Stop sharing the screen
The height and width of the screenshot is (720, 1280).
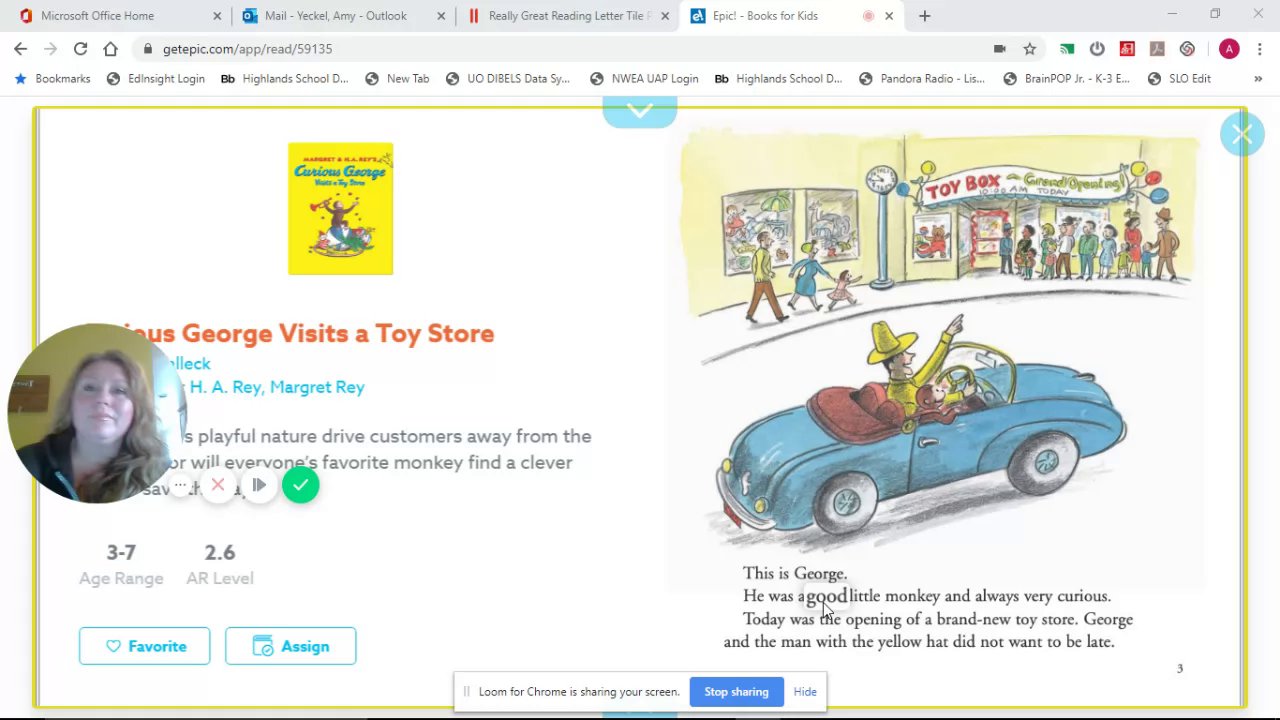[x=736, y=692]
